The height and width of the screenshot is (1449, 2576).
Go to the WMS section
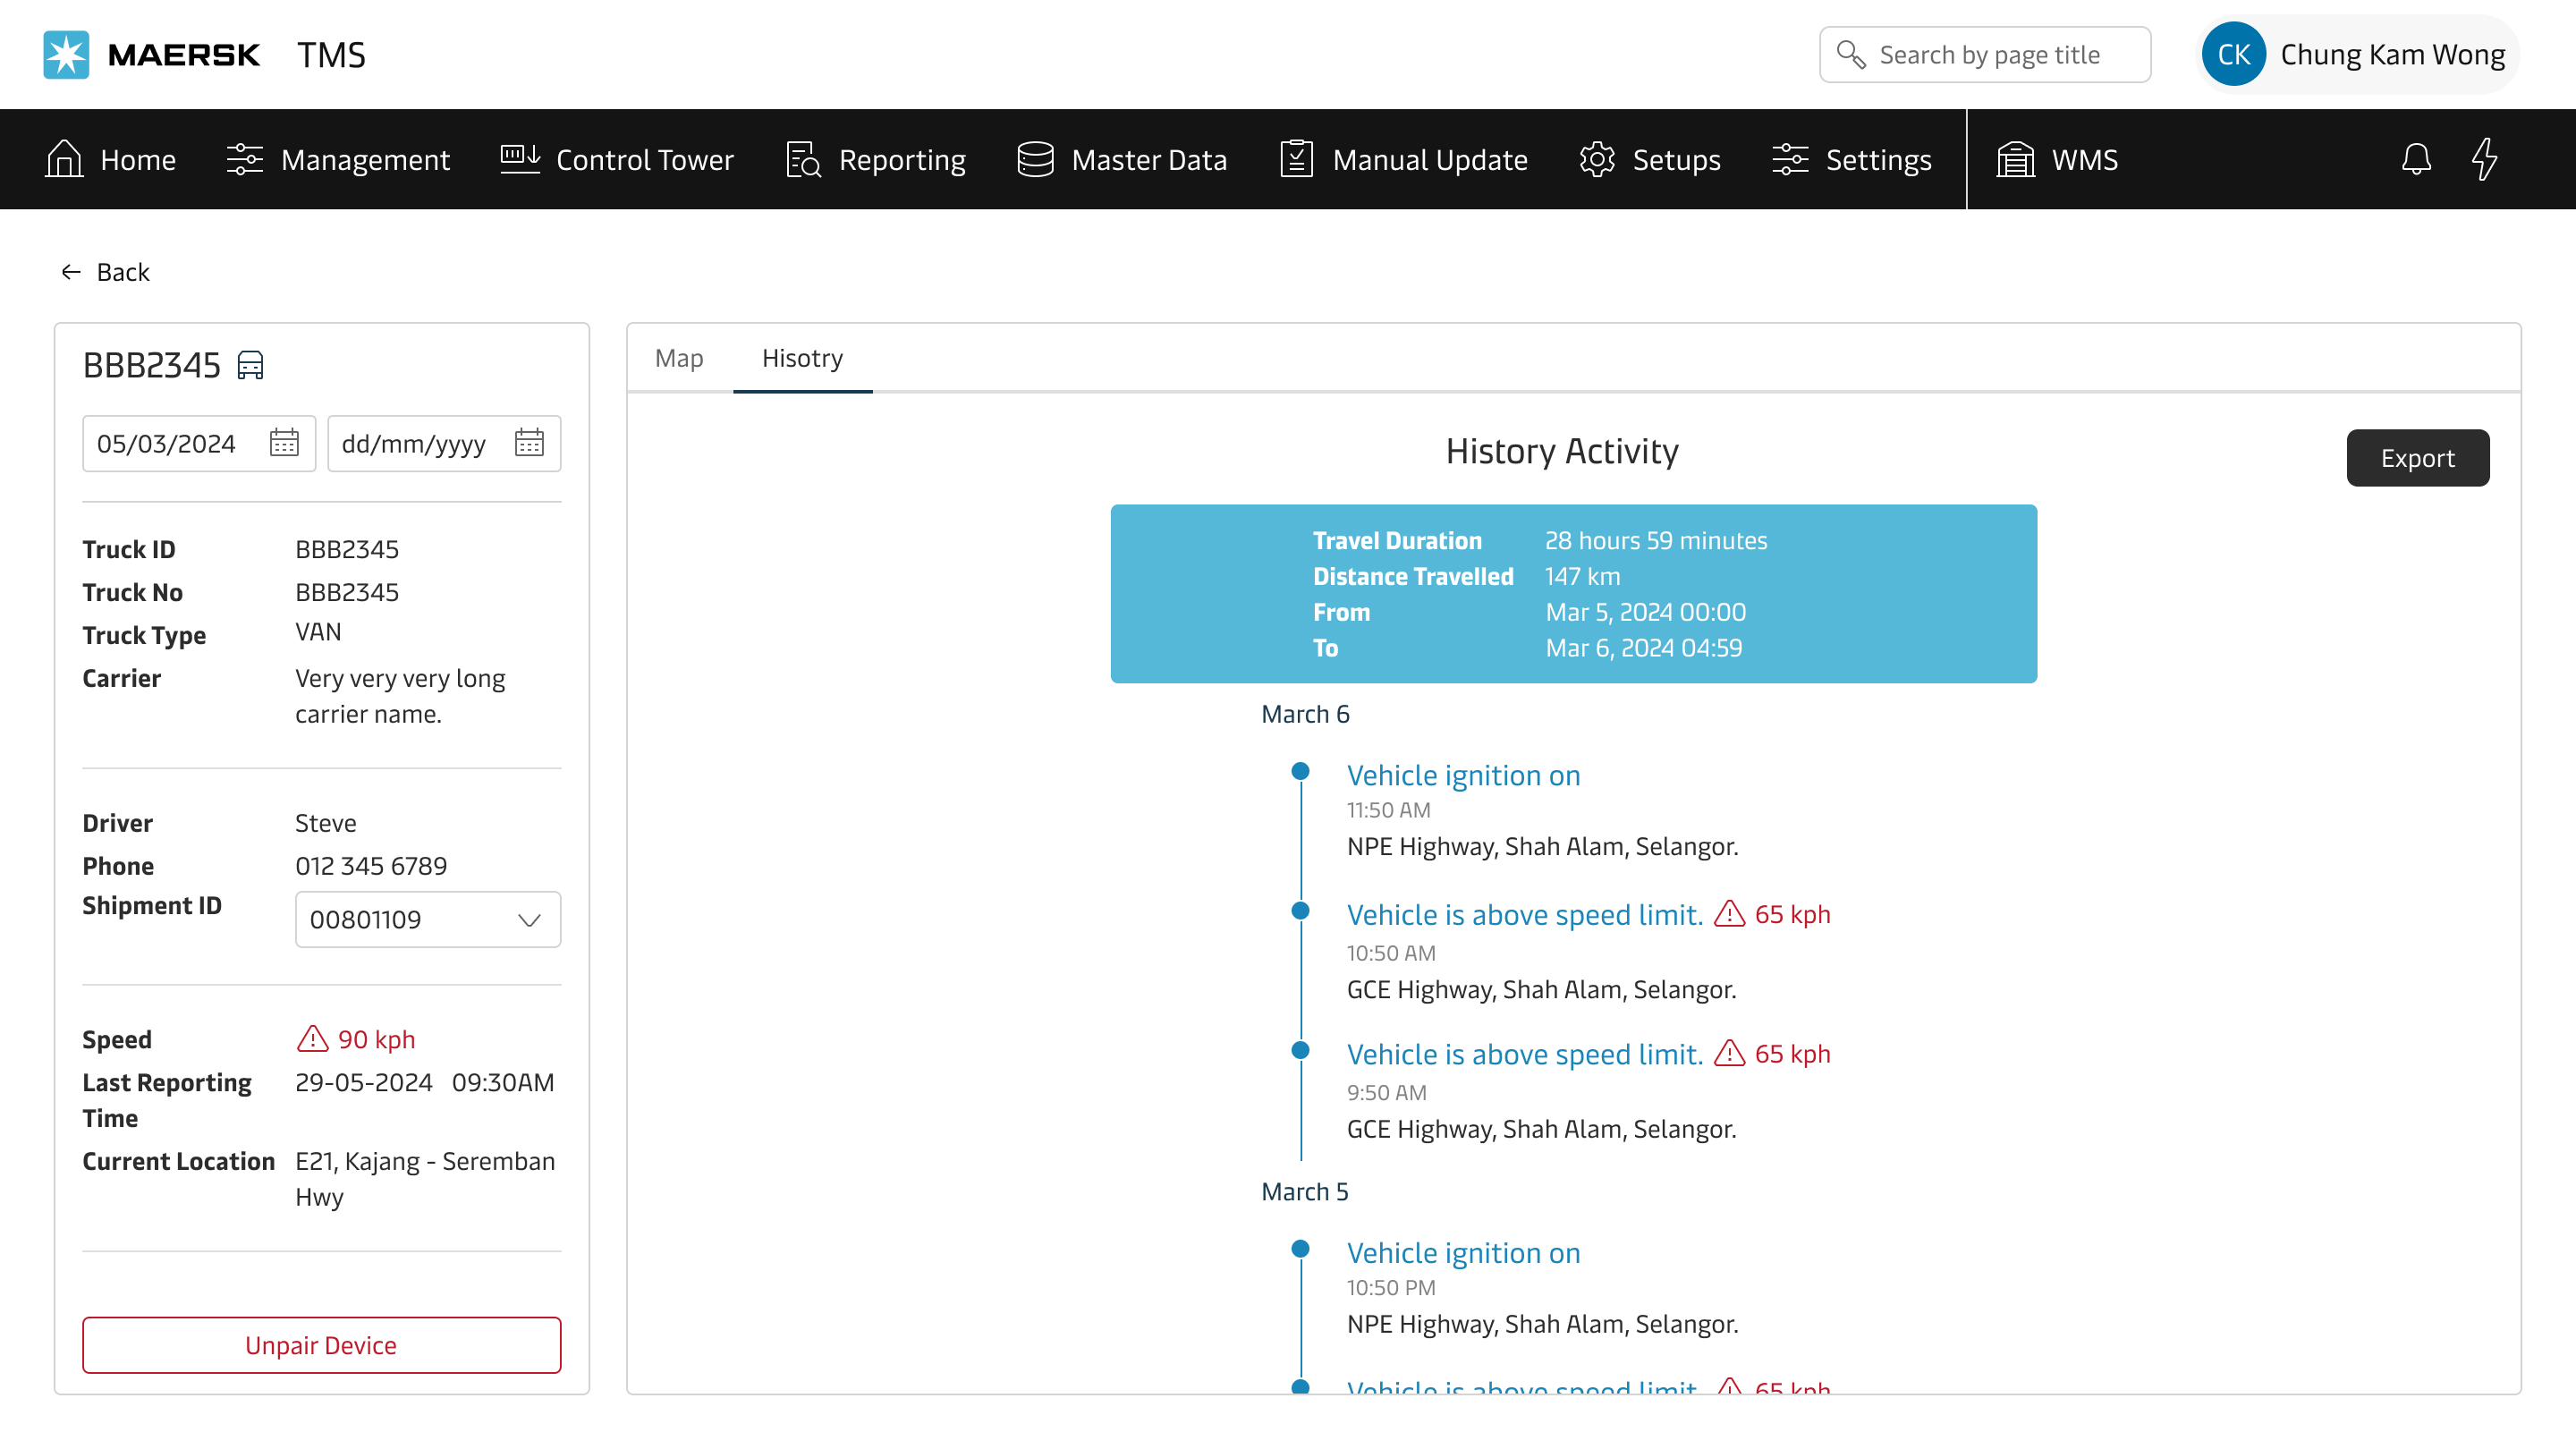pos(2057,159)
